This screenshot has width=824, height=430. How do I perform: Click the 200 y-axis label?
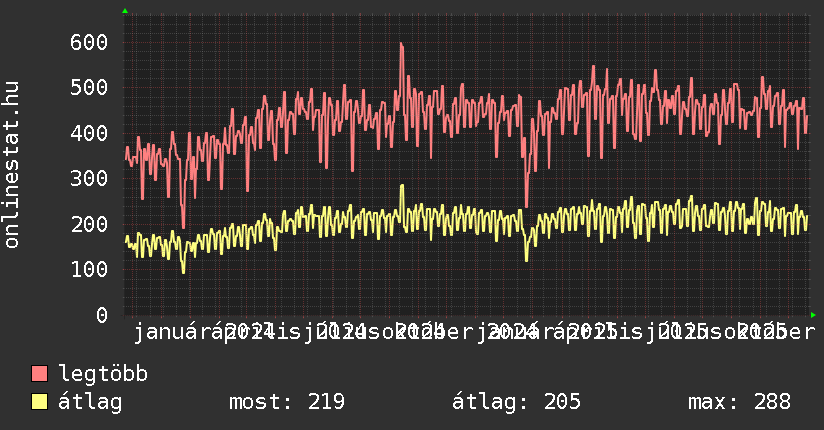(89, 224)
